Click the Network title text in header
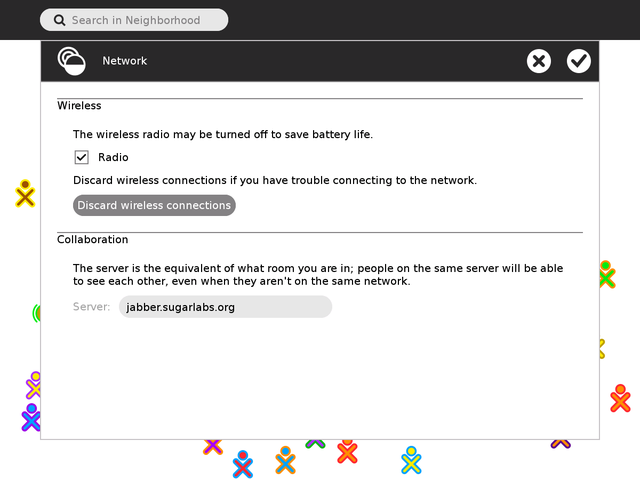The height and width of the screenshot is (480, 640). (x=124, y=61)
